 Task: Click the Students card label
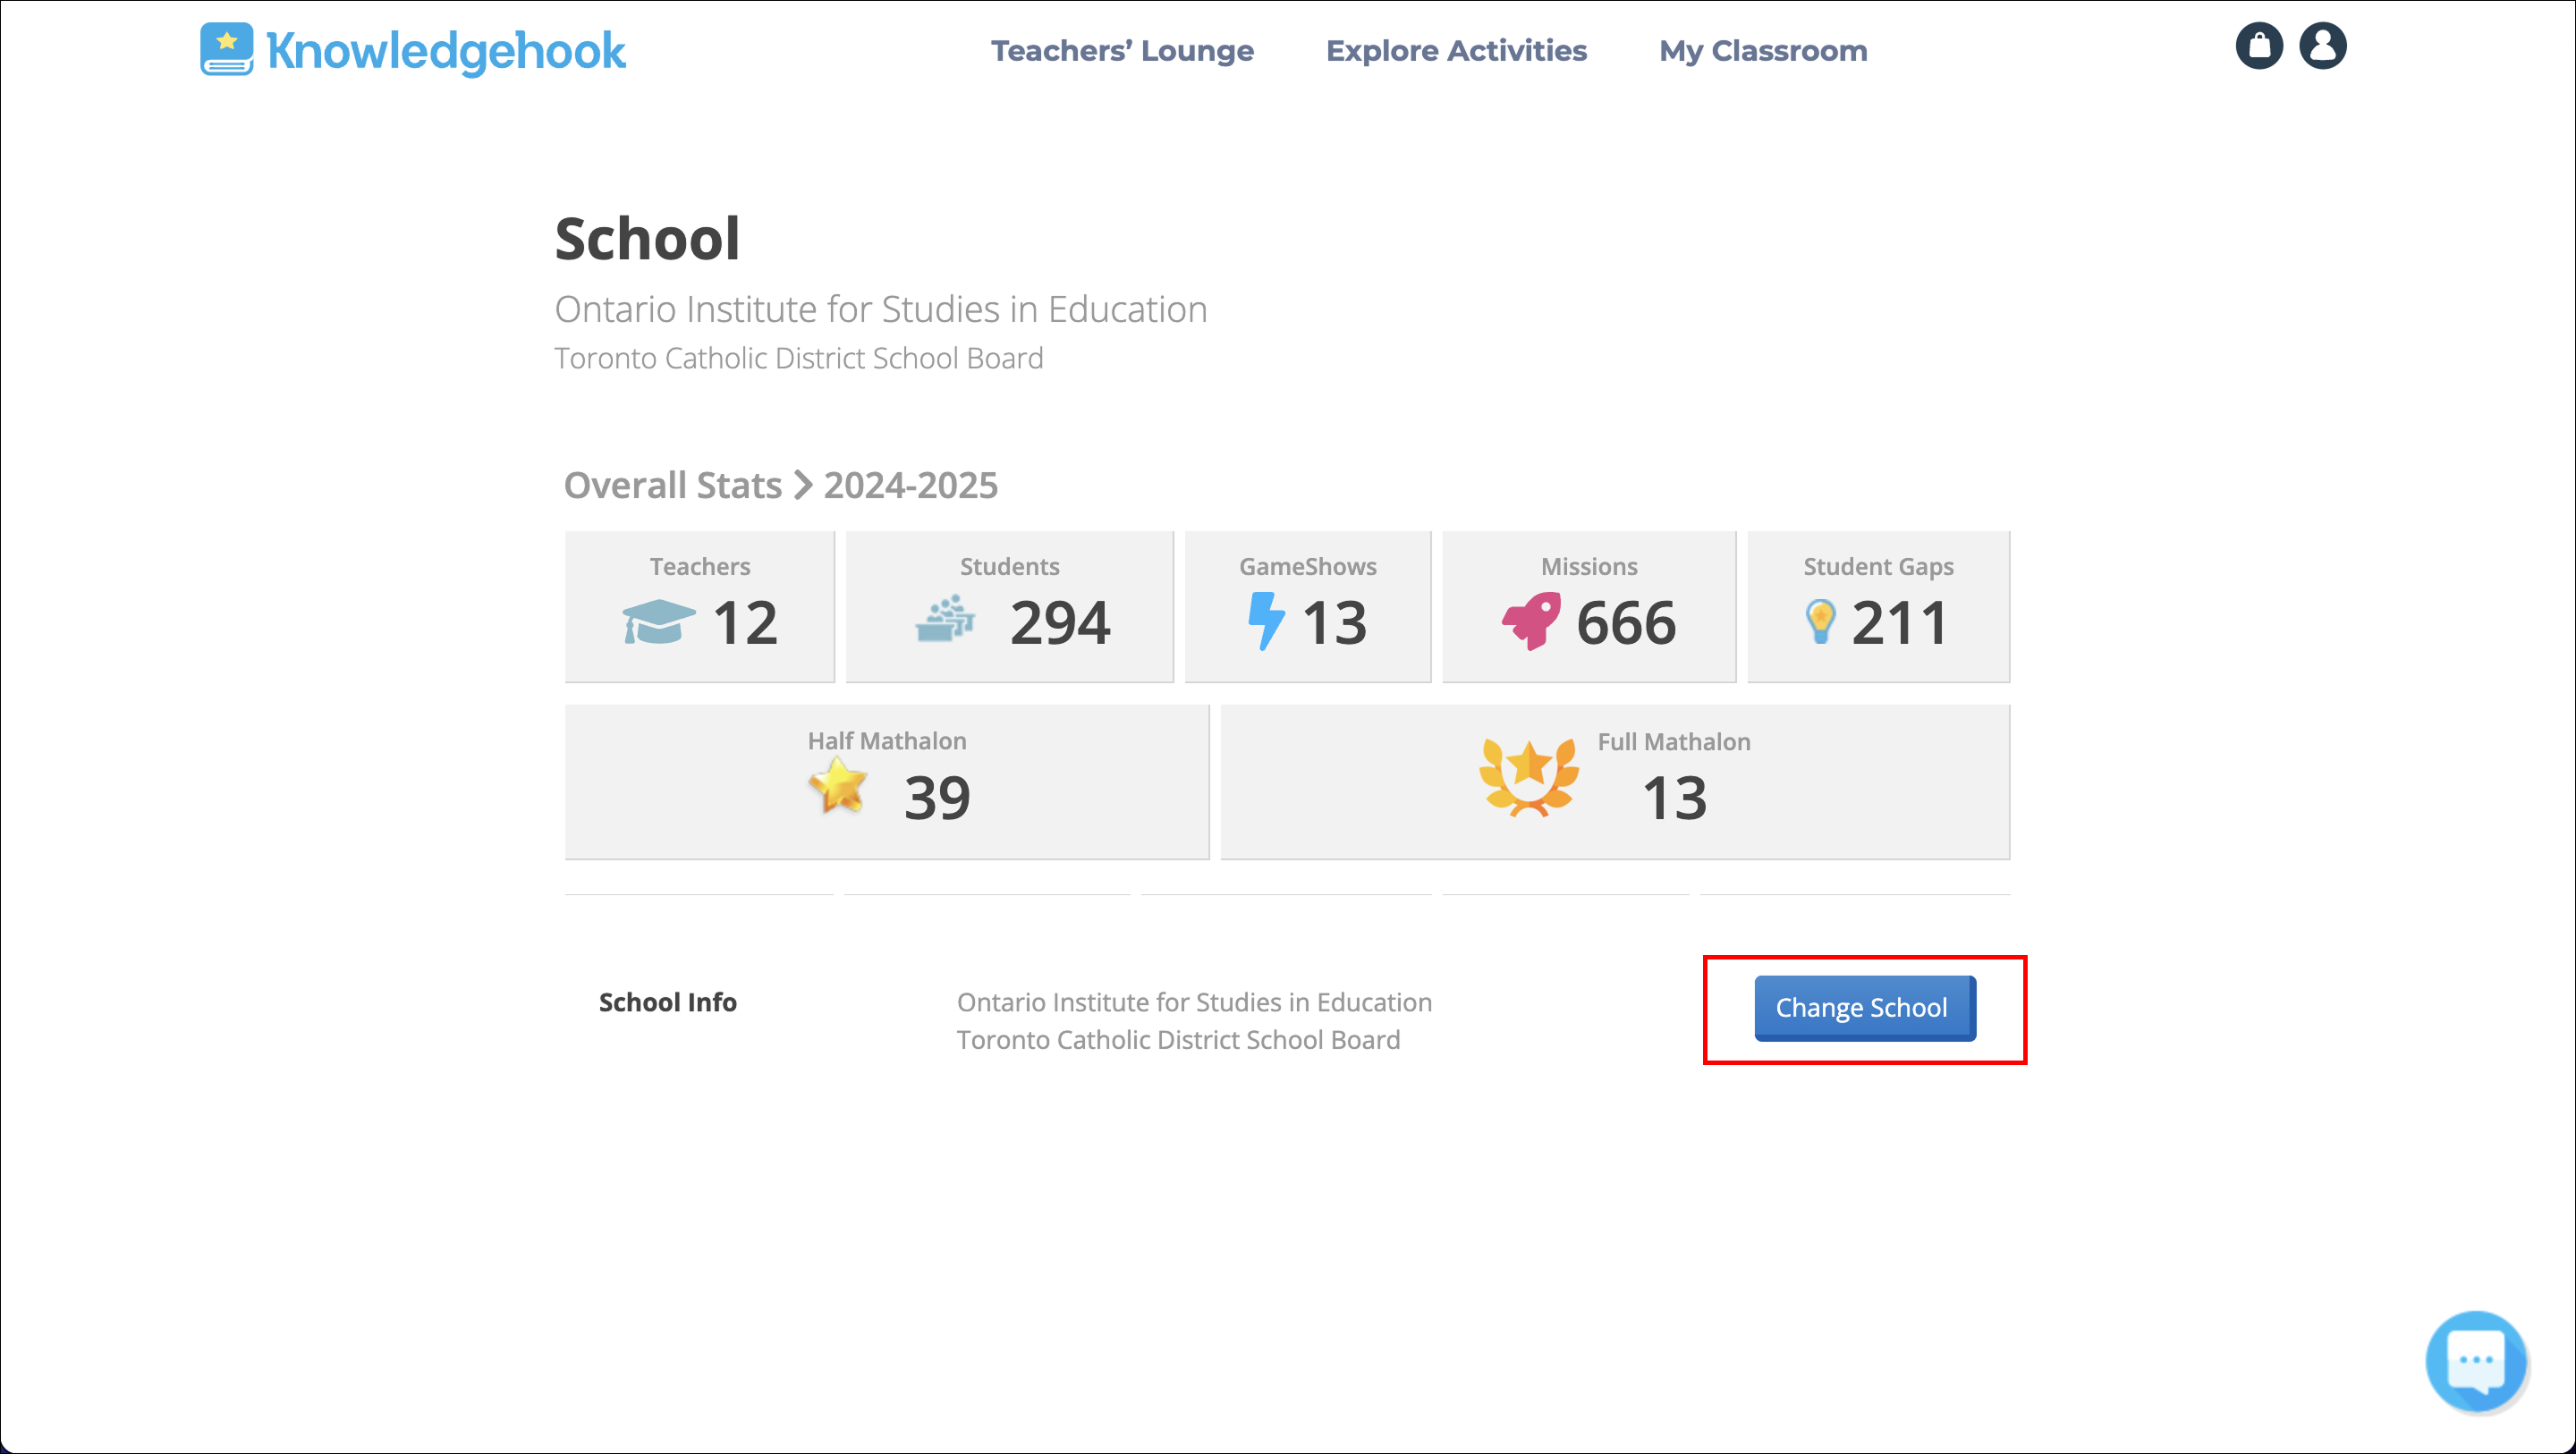pyautogui.click(x=1009, y=566)
